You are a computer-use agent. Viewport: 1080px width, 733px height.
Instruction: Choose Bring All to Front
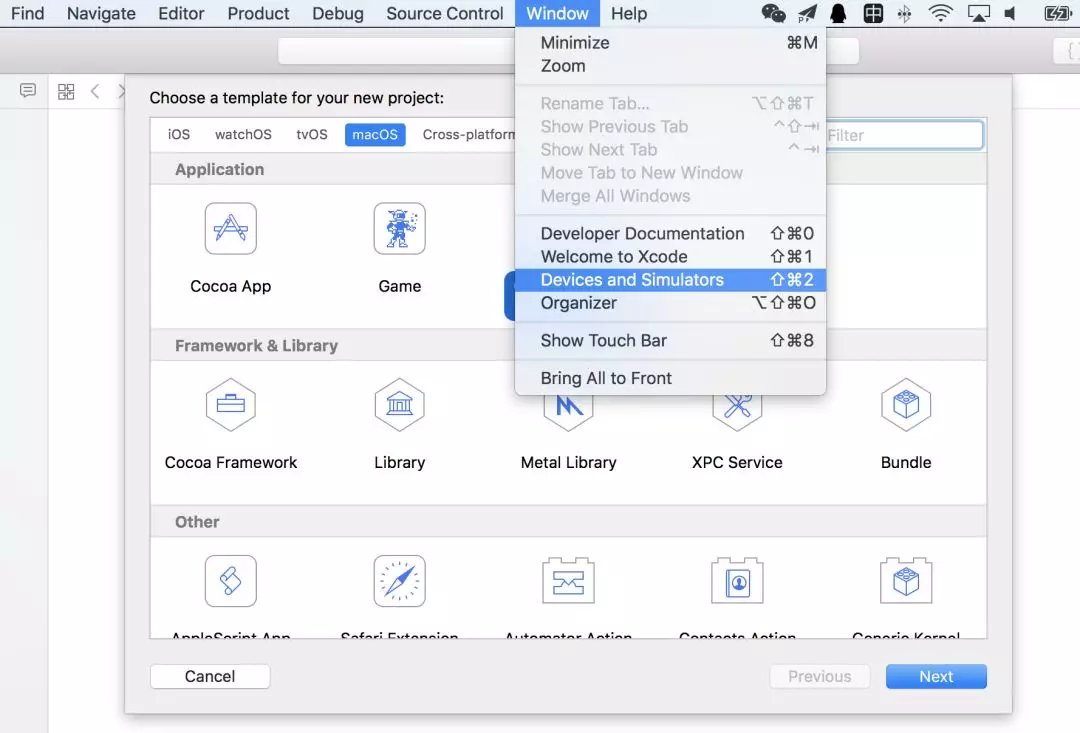click(x=670, y=378)
